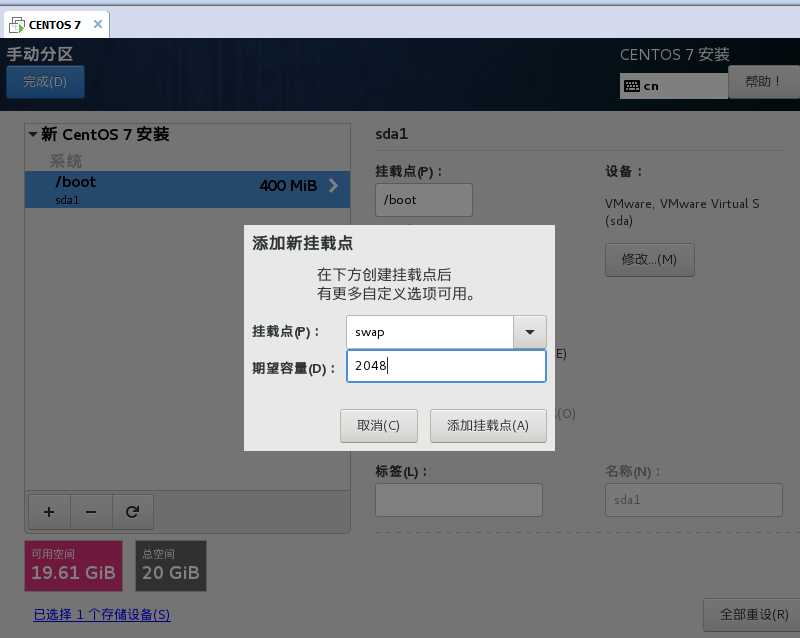Click the 标签(L) label input field
Image resolution: width=800 pixels, height=638 pixels.
click(x=459, y=500)
